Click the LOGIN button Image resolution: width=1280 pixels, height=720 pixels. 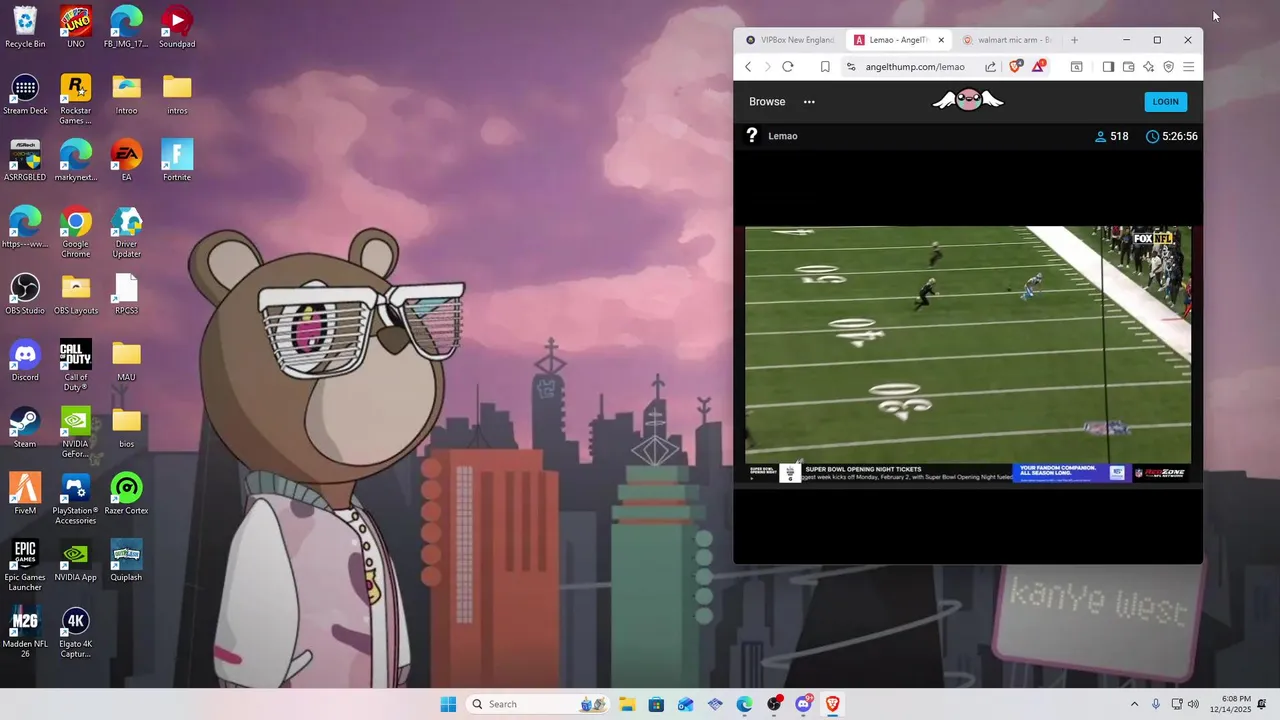[1166, 101]
